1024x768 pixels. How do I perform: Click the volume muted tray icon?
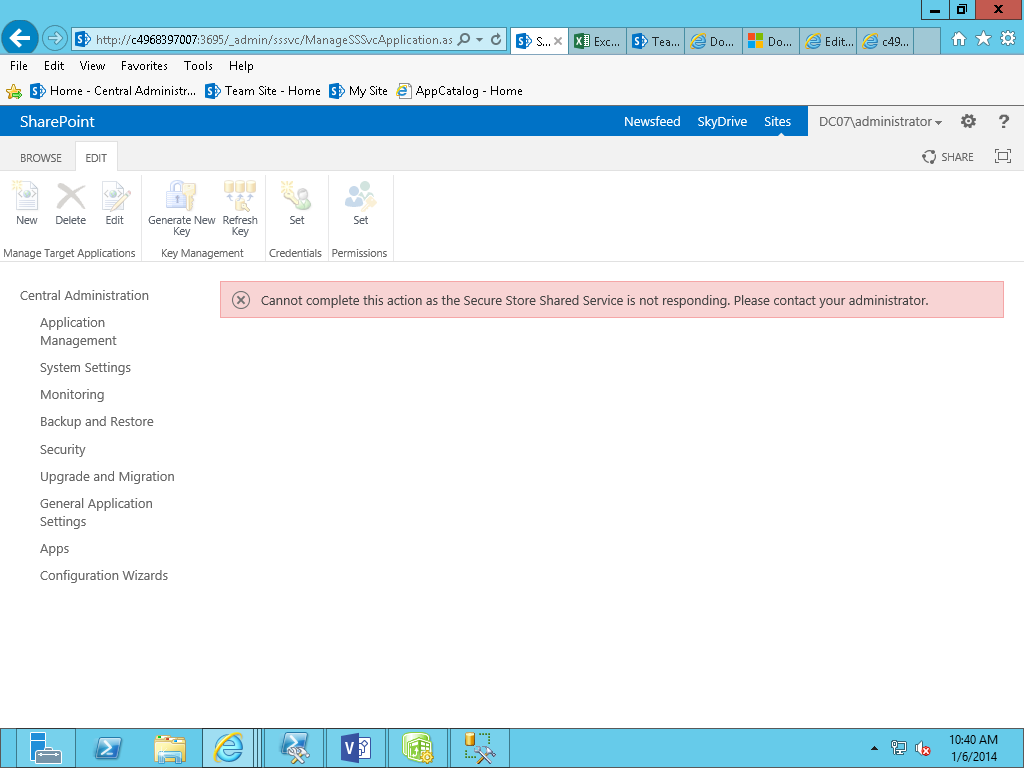[923, 748]
